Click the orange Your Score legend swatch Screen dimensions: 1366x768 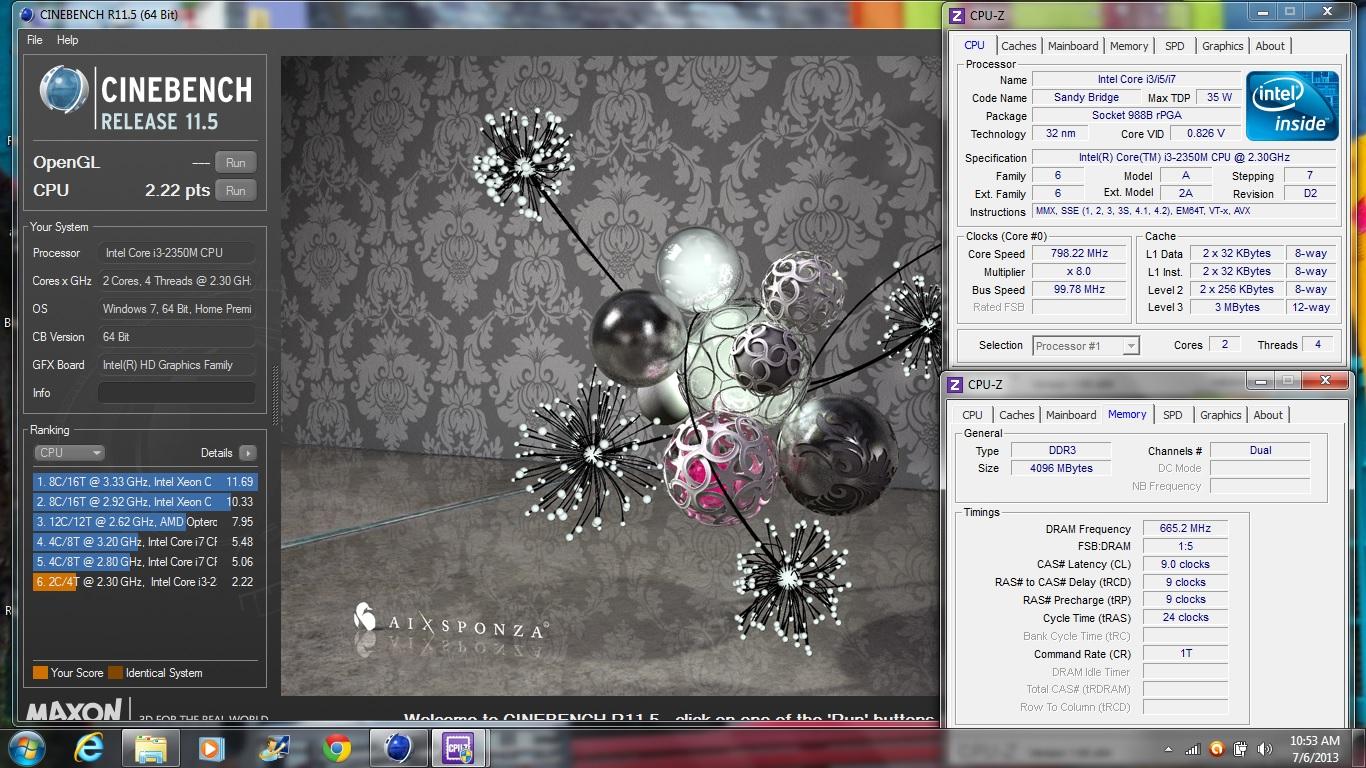pyautogui.click(x=40, y=673)
